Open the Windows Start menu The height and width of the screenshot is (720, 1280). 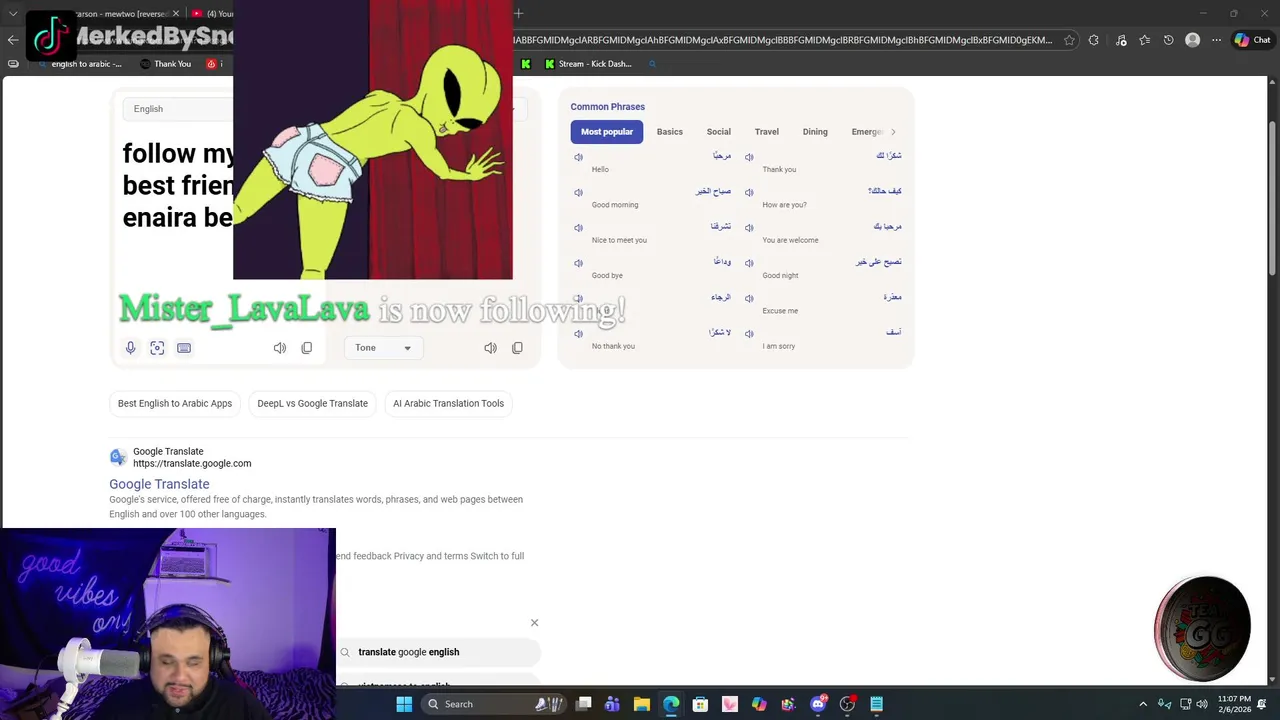point(404,704)
